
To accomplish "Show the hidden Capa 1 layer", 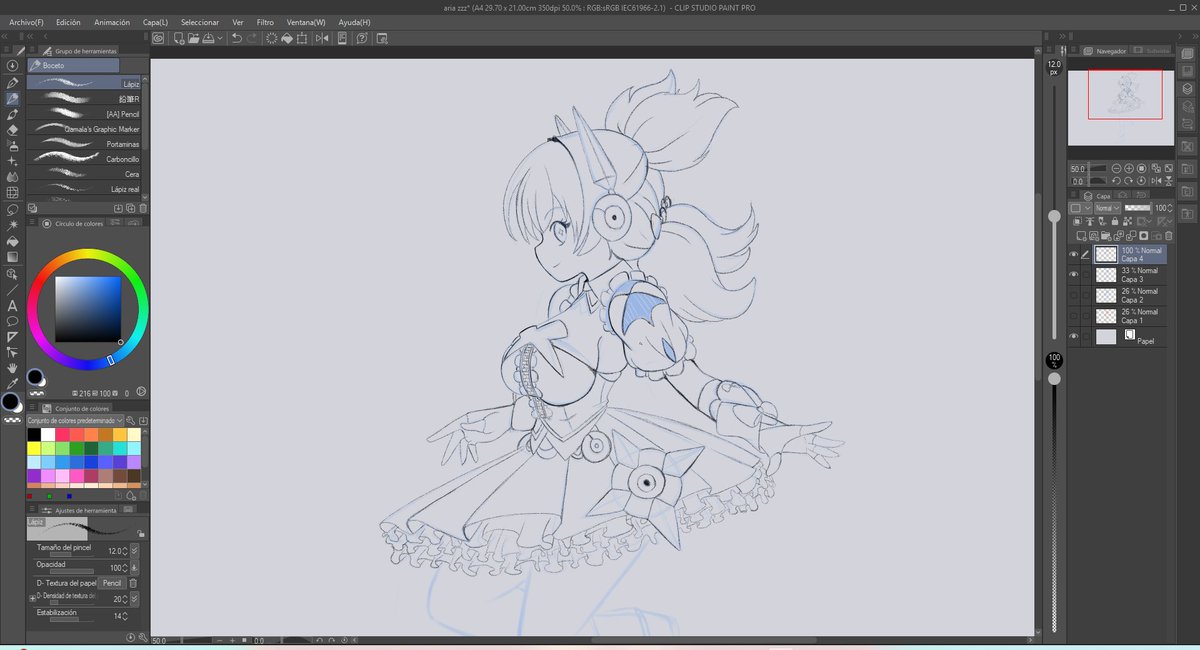I will [x=1073, y=315].
